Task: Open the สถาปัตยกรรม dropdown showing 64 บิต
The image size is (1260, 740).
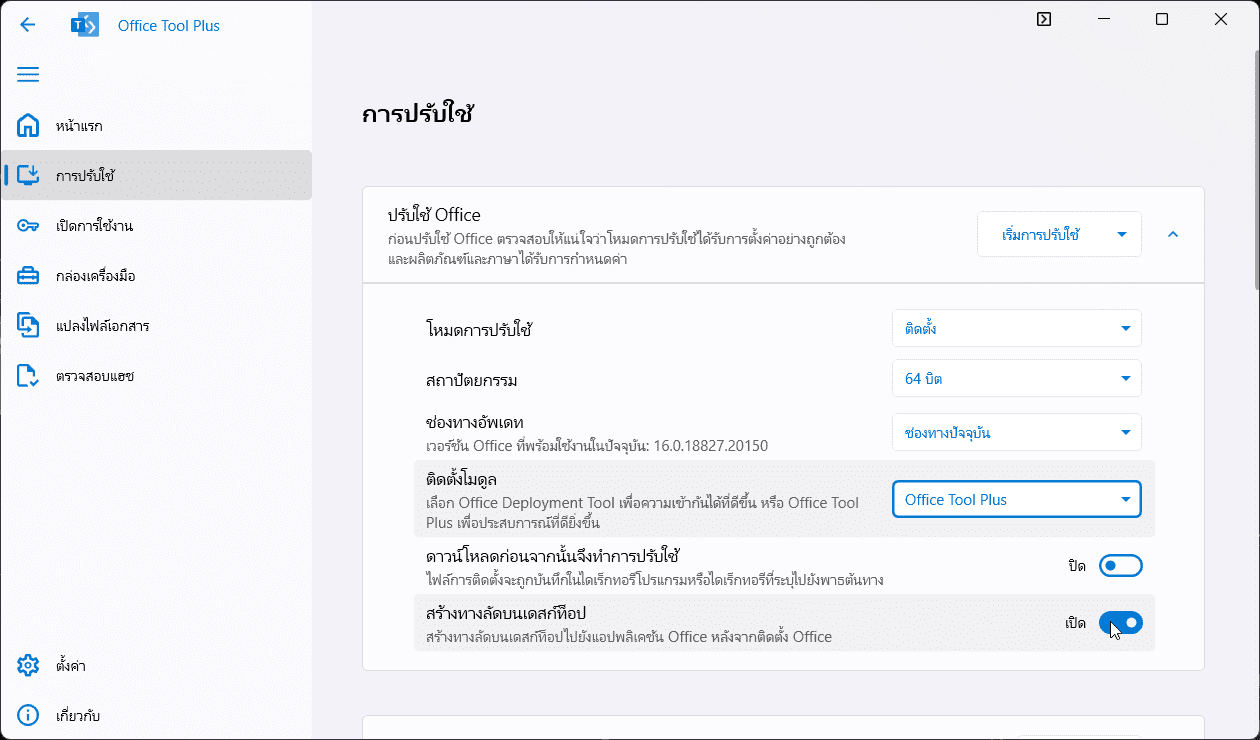Action: [1016, 379]
